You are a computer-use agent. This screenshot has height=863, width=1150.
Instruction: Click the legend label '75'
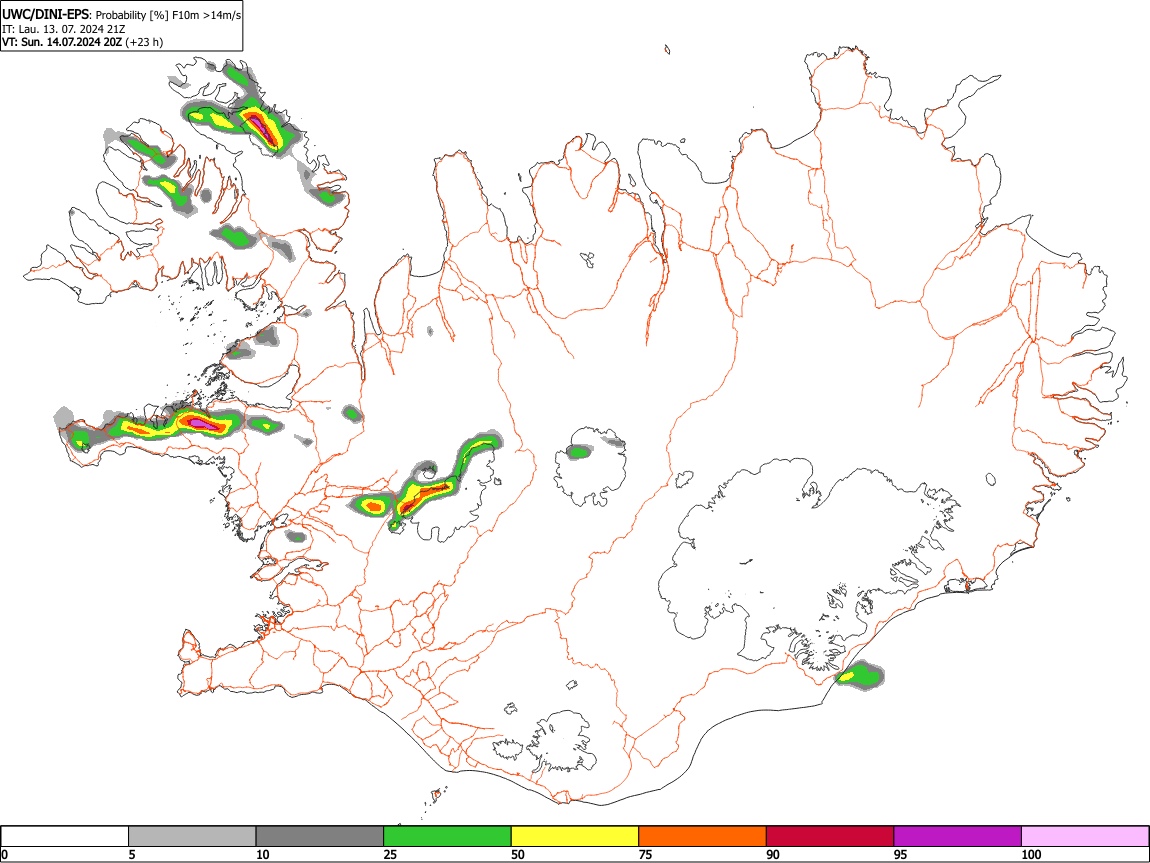coord(645,854)
